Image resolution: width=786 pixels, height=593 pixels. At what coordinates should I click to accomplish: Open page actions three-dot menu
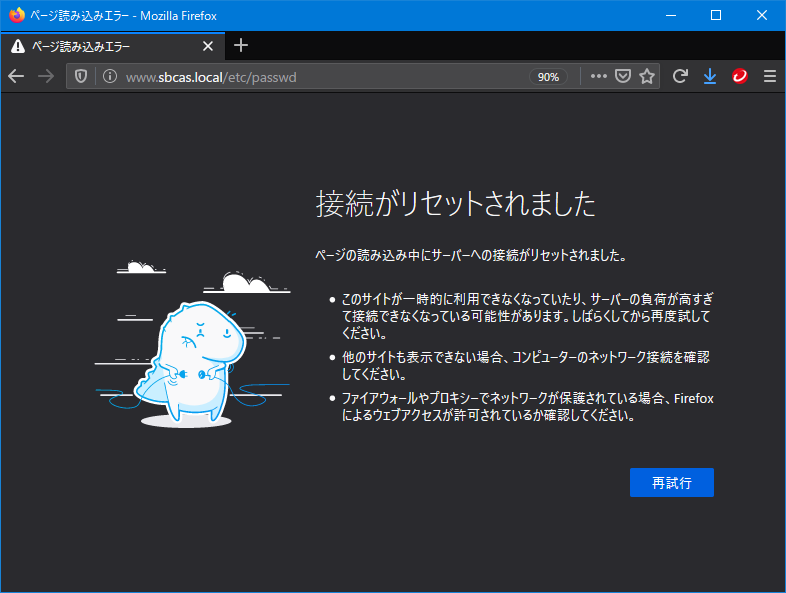(x=599, y=76)
